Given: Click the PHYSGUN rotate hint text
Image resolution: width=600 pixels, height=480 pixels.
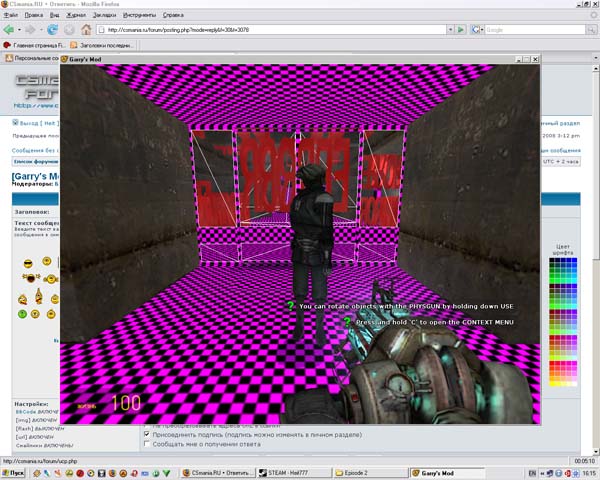Looking at the screenshot, I should coord(406,306).
